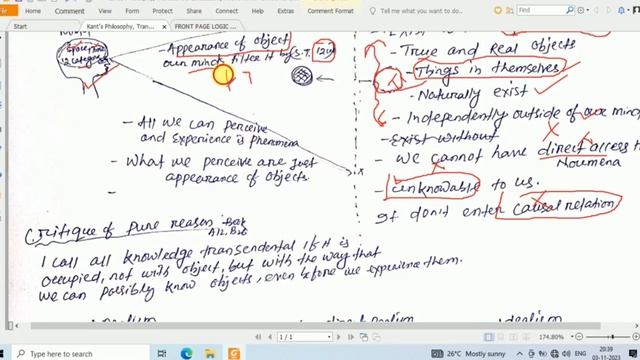Go to next page arrow
640x360 pixels.
(338, 337)
